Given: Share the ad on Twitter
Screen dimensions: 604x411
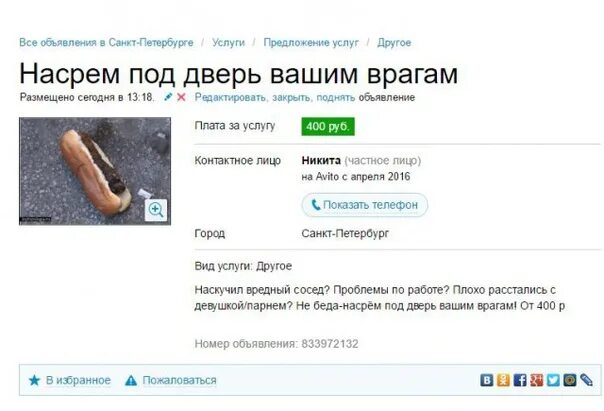Looking at the screenshot, I should pyautogui.click(x=553, y=380).
